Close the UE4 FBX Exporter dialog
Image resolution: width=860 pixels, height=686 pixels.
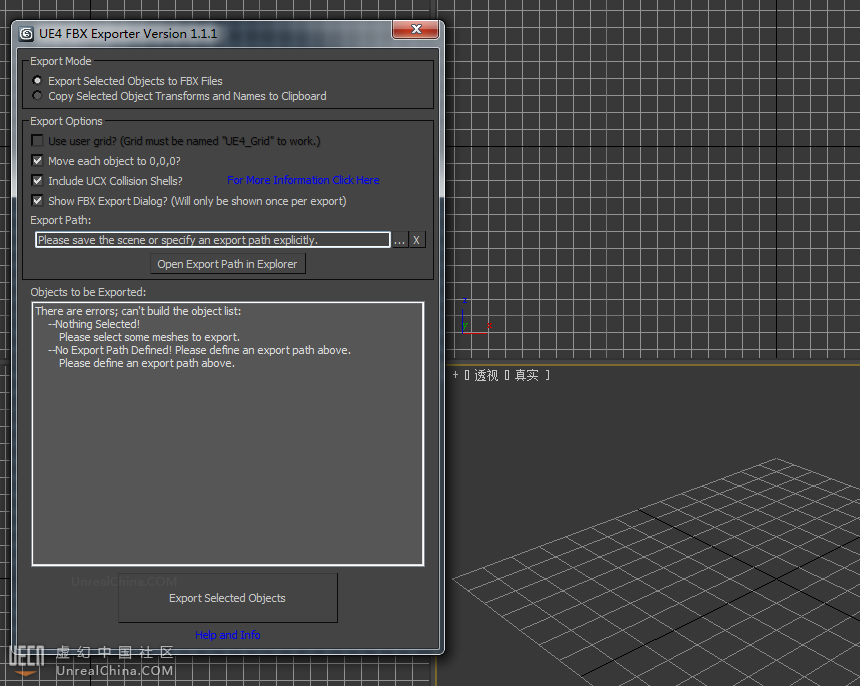click(x=416, y=30)
